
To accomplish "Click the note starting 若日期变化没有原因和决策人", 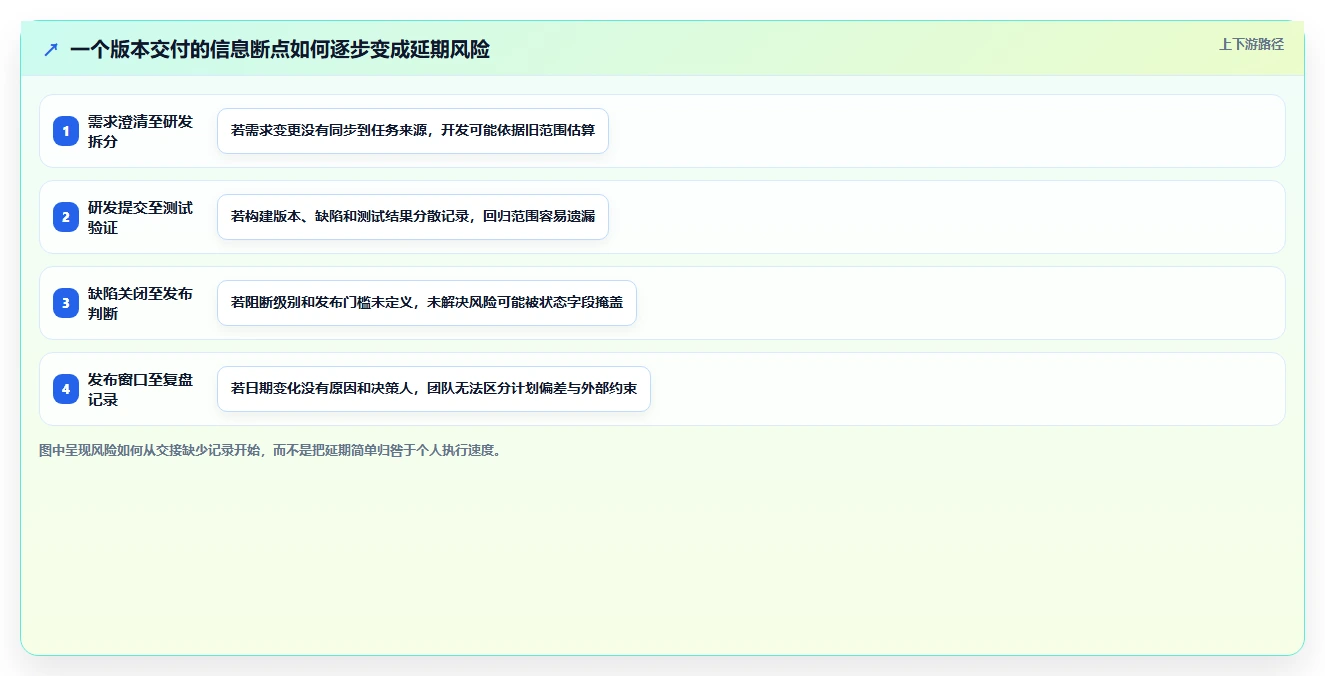I will coord(434,389).
